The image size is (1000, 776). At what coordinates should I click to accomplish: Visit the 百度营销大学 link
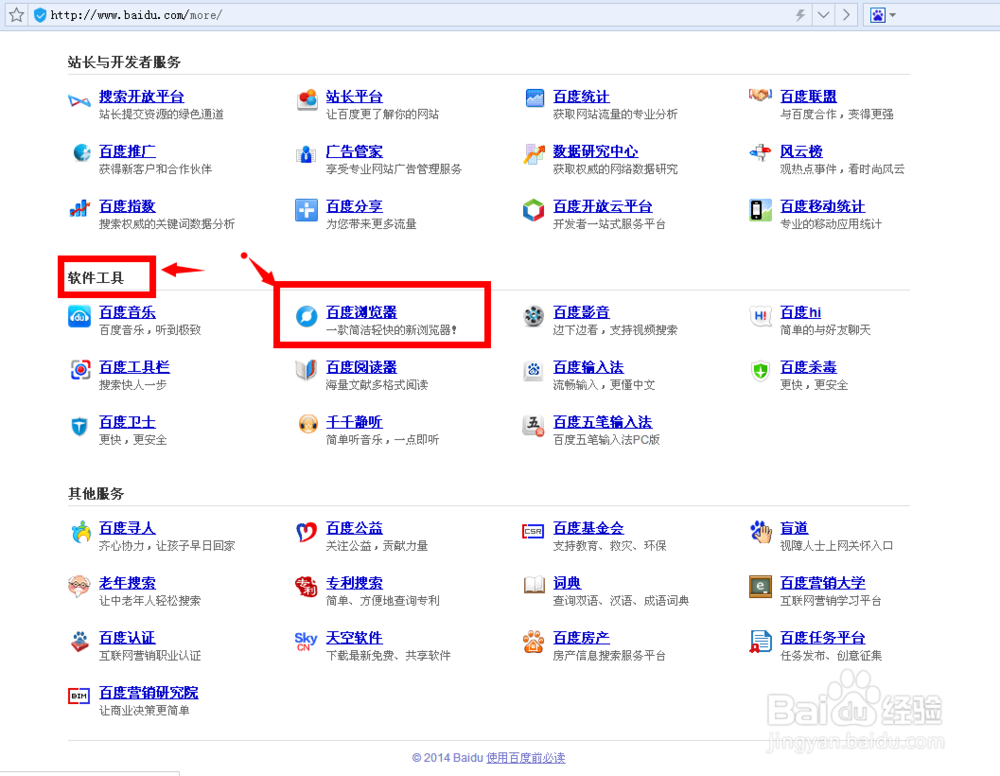(822, 583)
